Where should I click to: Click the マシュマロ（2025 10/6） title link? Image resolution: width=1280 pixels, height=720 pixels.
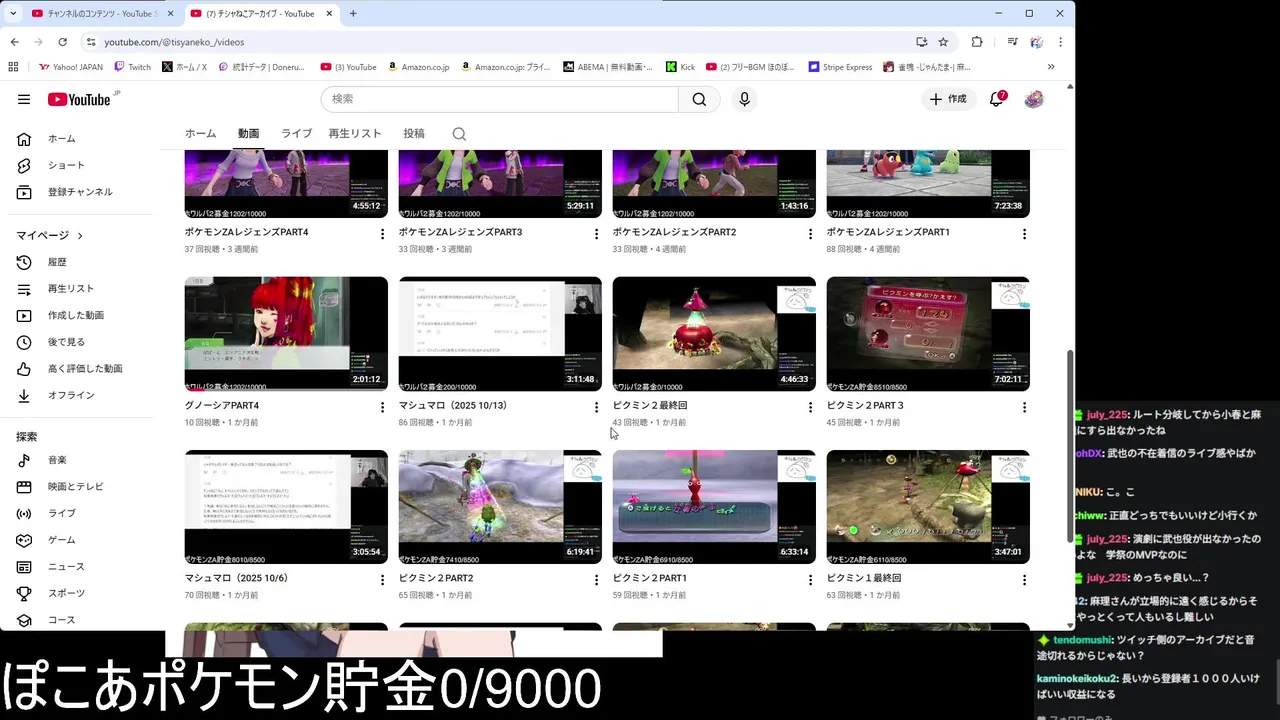[x=236, y=578]
